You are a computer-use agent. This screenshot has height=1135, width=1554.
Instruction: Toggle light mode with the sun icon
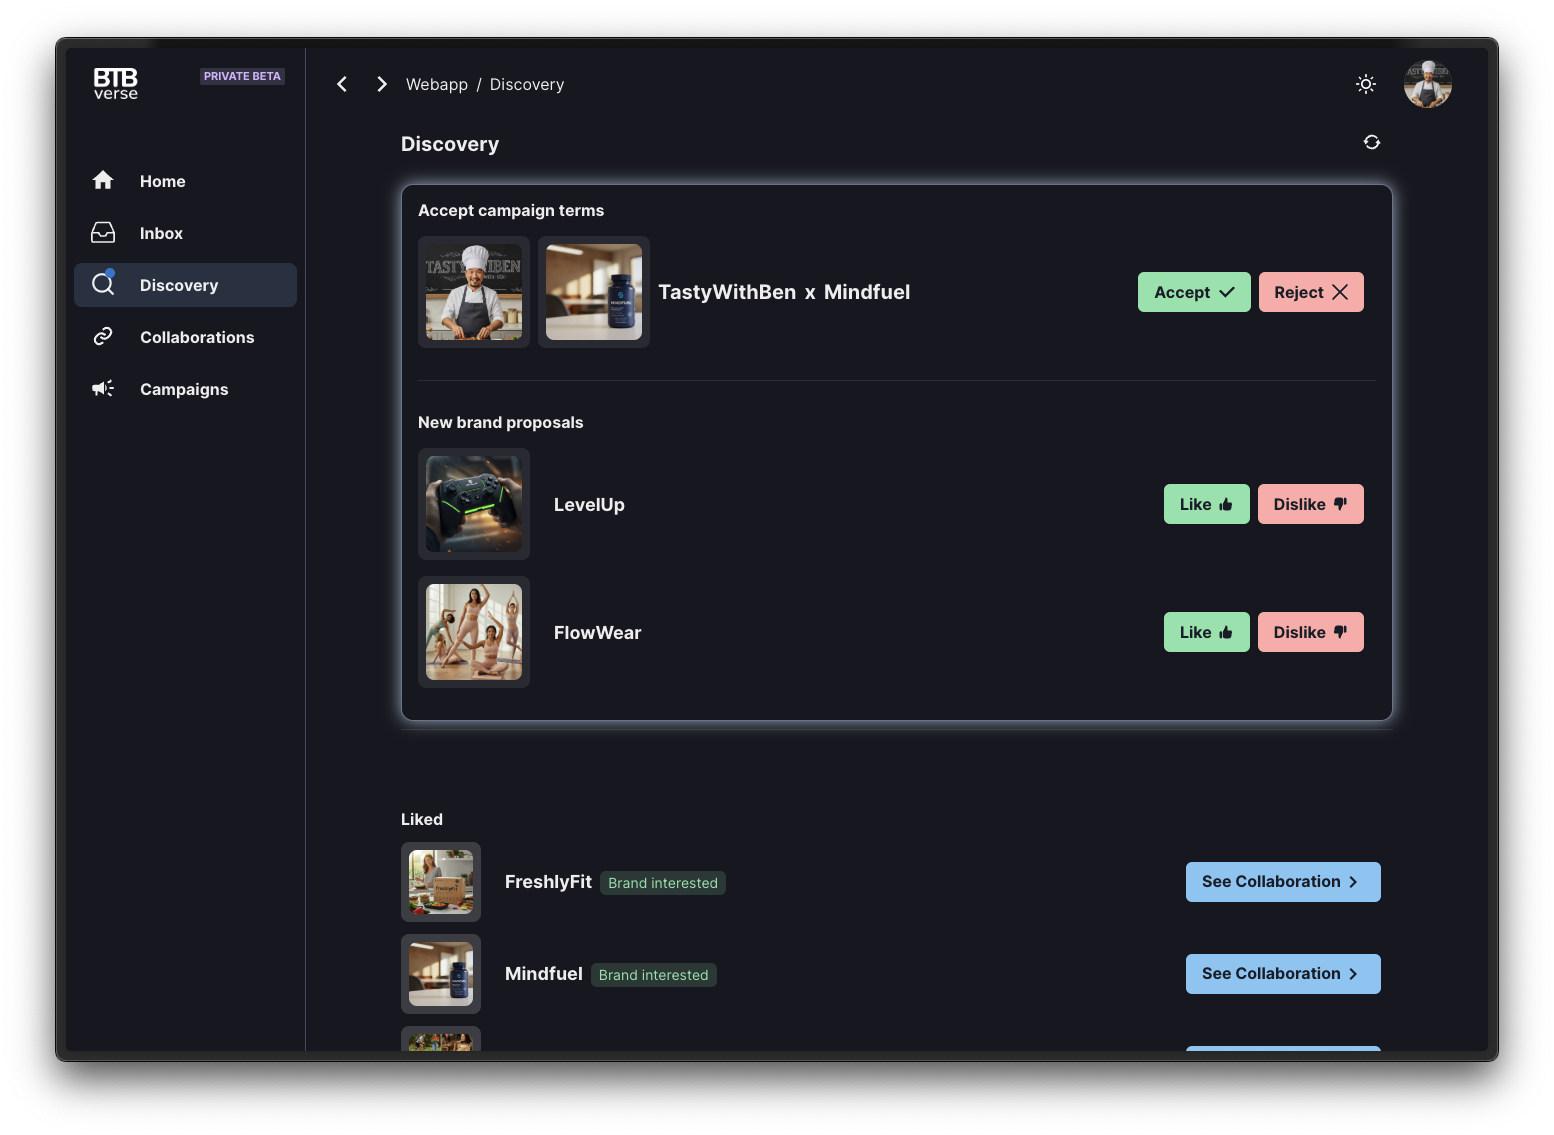[1365, 84]
